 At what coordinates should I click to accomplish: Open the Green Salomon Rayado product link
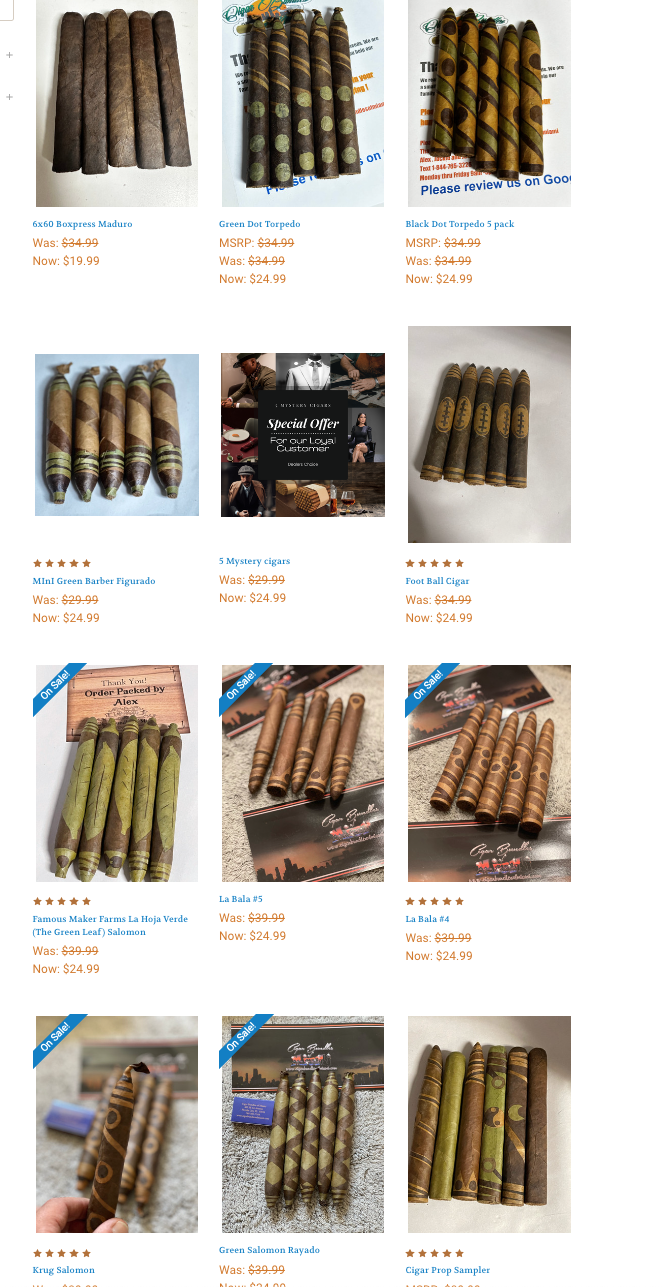pos(269,1250)
